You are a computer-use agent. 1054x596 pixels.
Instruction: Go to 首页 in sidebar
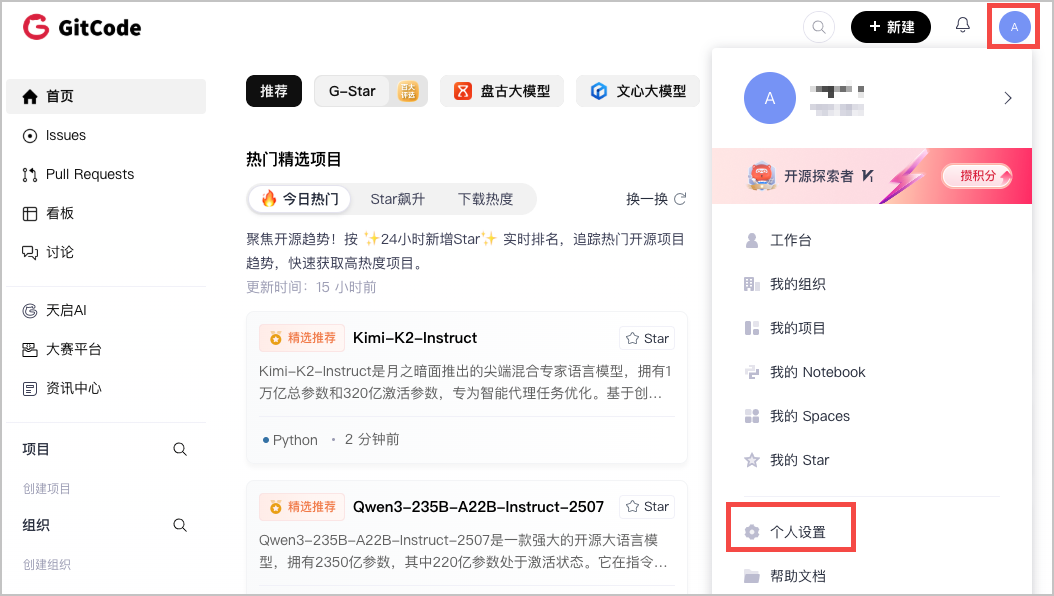pos(106,96)
